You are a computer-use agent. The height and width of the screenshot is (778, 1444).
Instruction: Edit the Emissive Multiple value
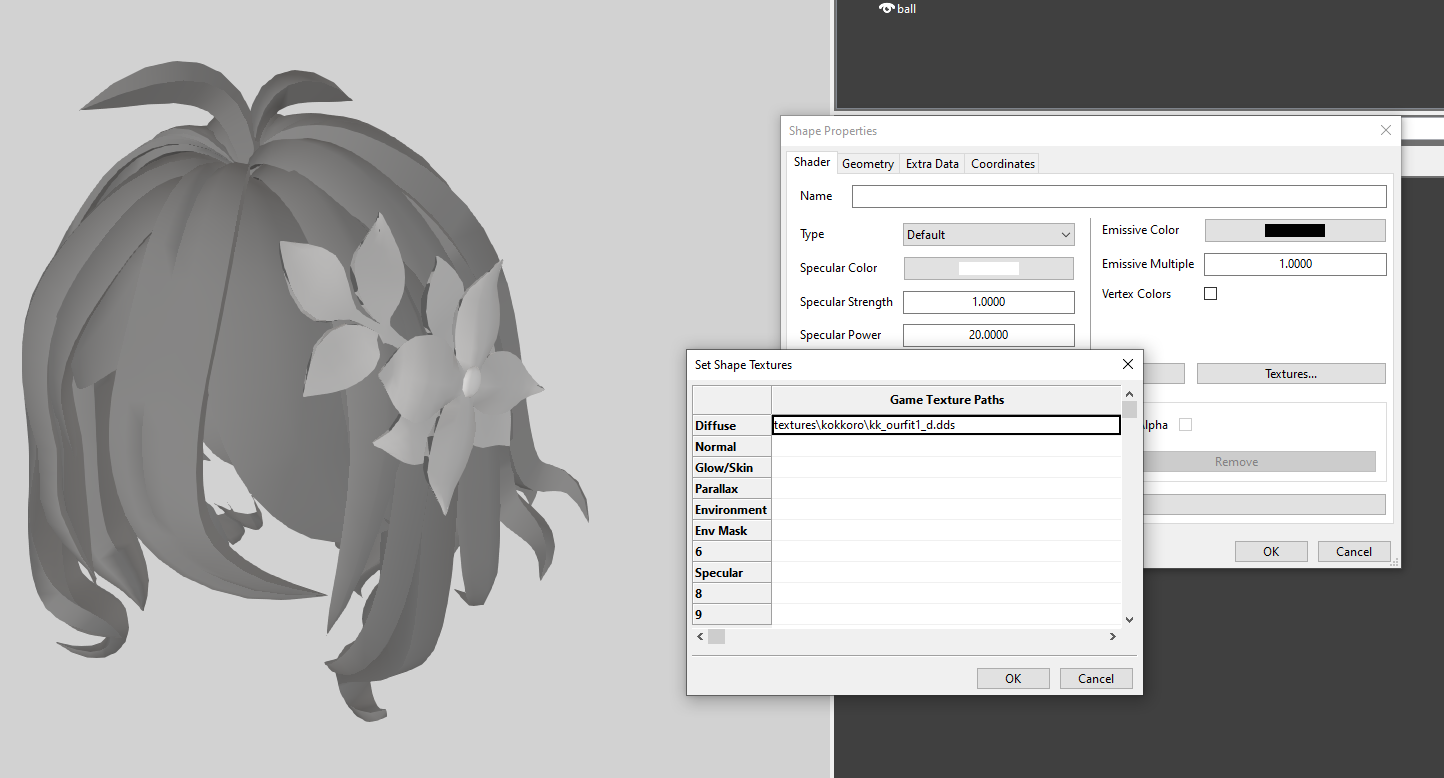pos(1295,264)
